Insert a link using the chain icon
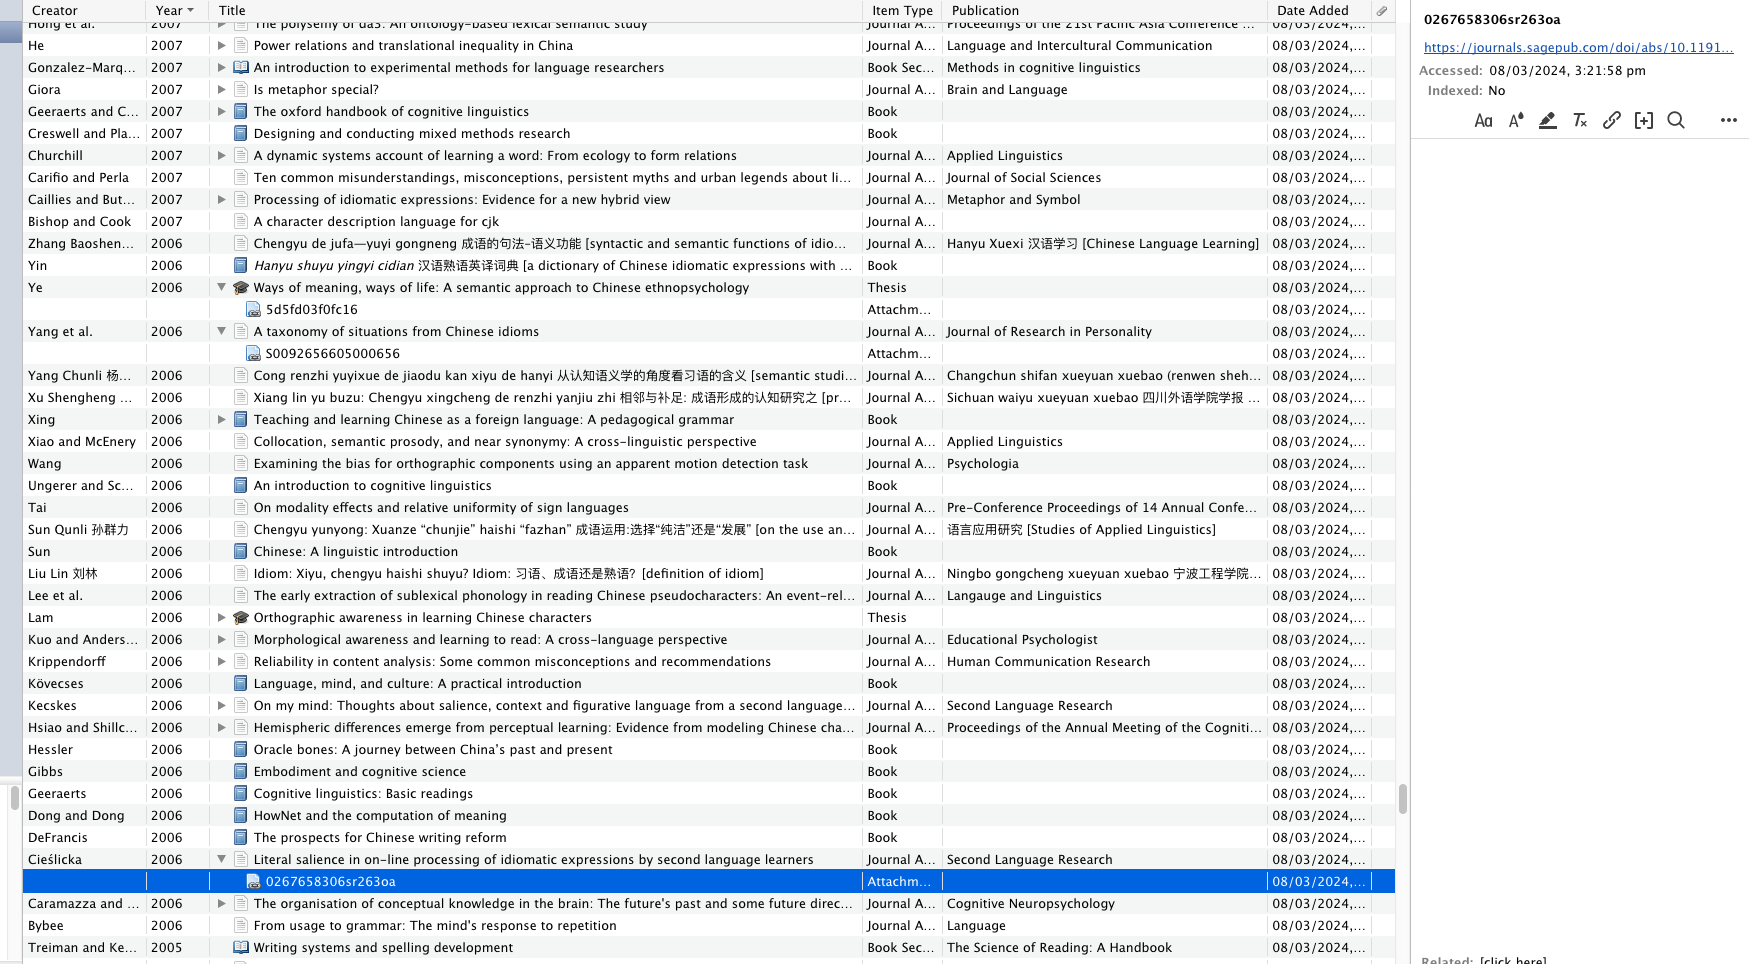The height and width of the screenshot is (964, 1749). tap(1612, 121)
